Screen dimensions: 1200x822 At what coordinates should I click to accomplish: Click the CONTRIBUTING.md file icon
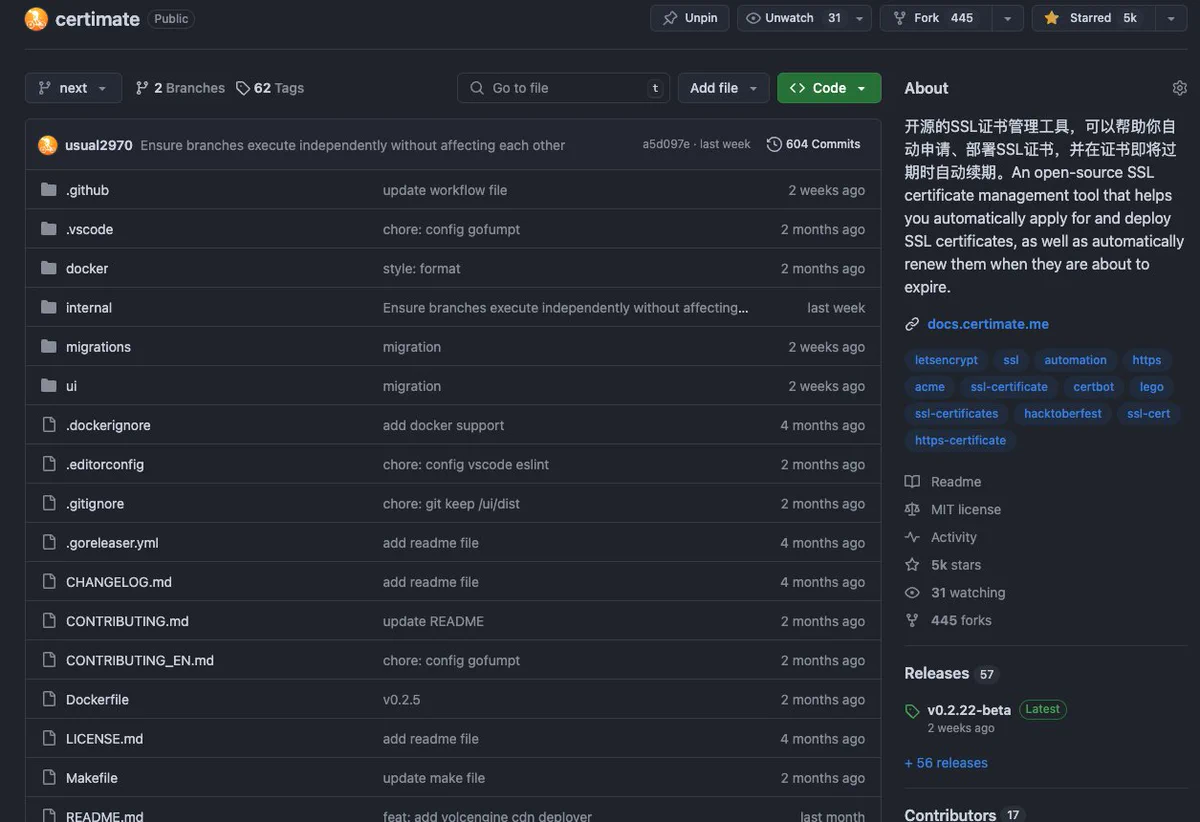click(49, 621)
